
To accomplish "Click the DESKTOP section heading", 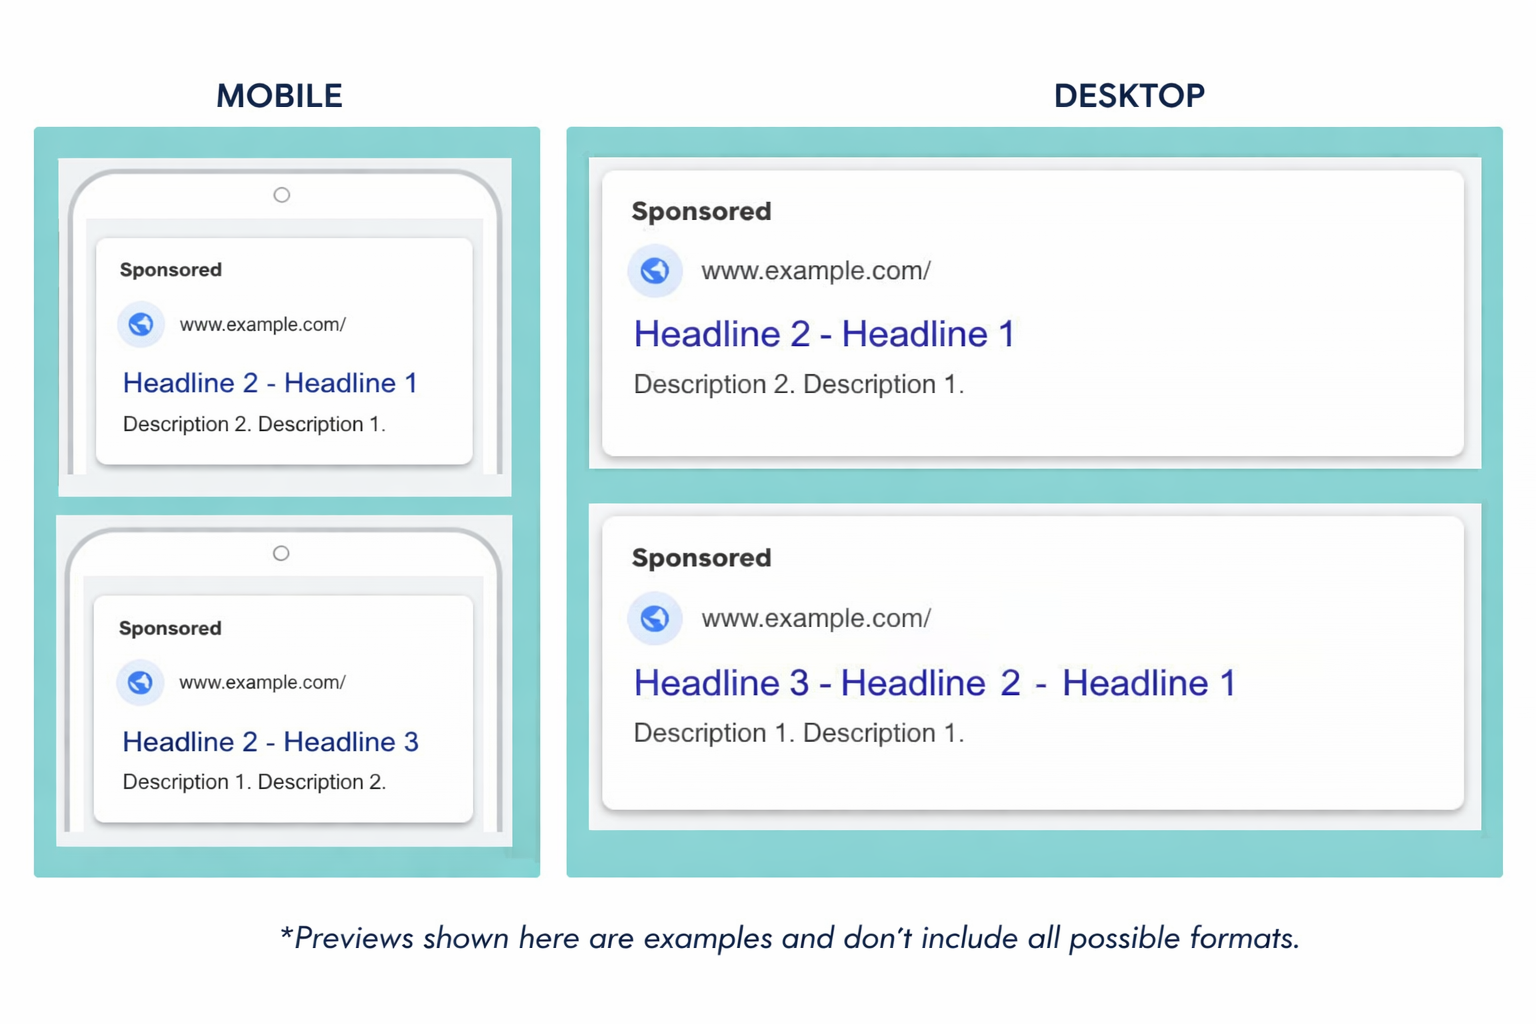I will pyautogui.click(x=1129, y=96).
